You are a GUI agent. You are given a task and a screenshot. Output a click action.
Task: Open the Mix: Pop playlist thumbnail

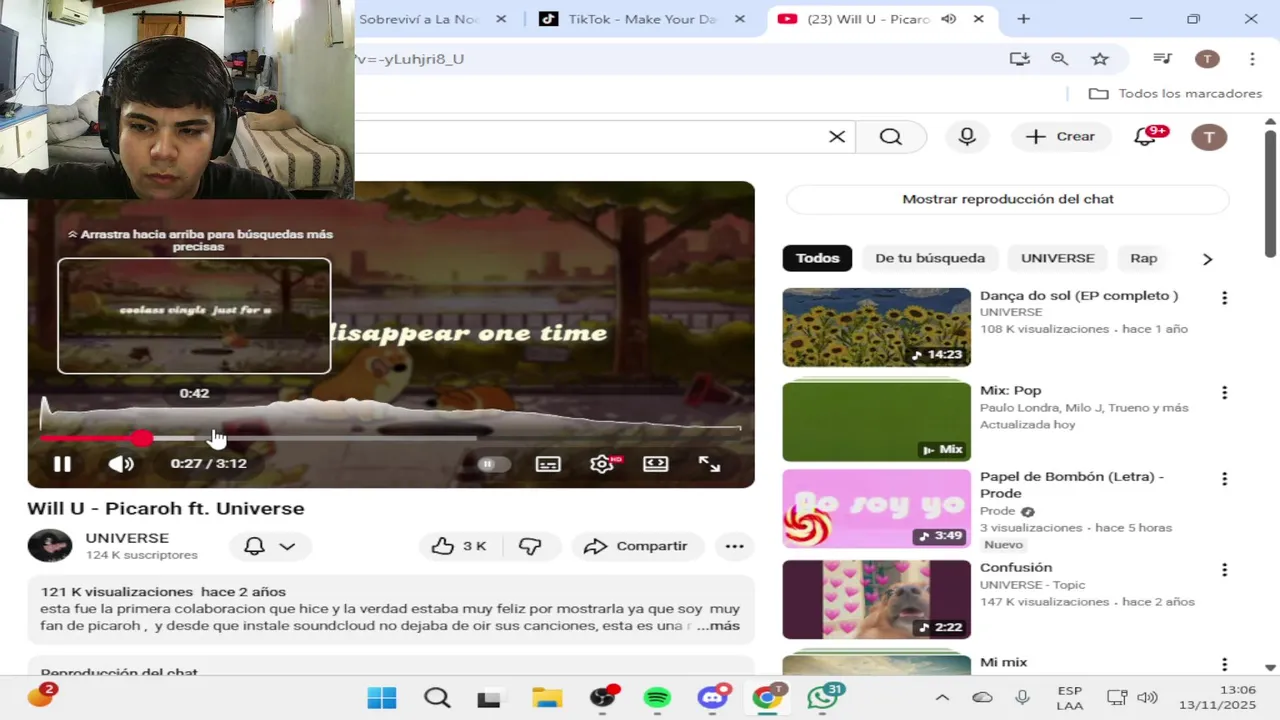point(876,421)
